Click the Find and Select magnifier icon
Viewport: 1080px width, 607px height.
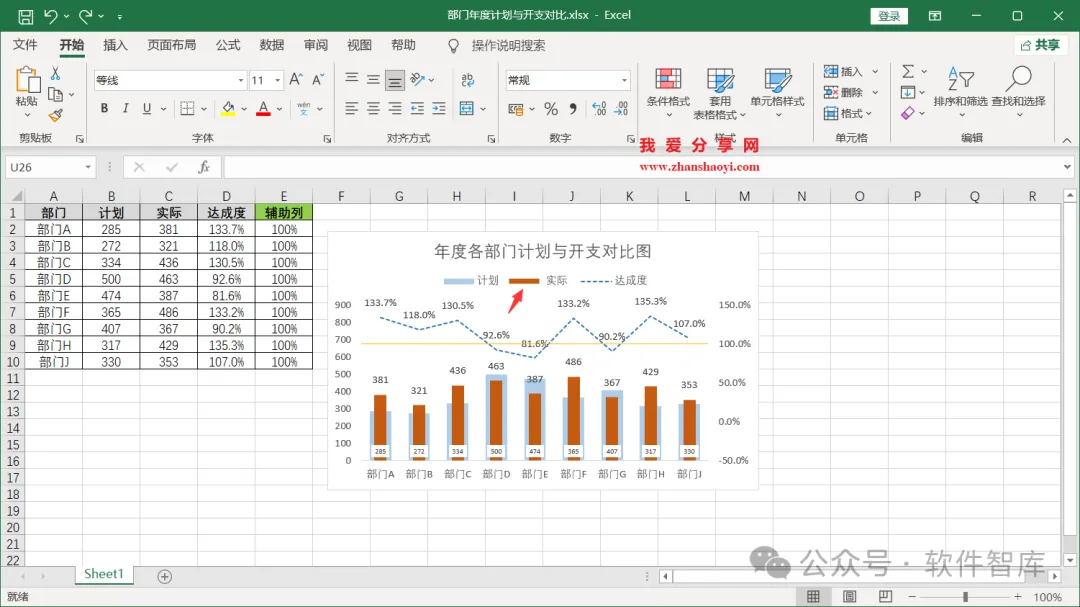[x=1018, y=79]
